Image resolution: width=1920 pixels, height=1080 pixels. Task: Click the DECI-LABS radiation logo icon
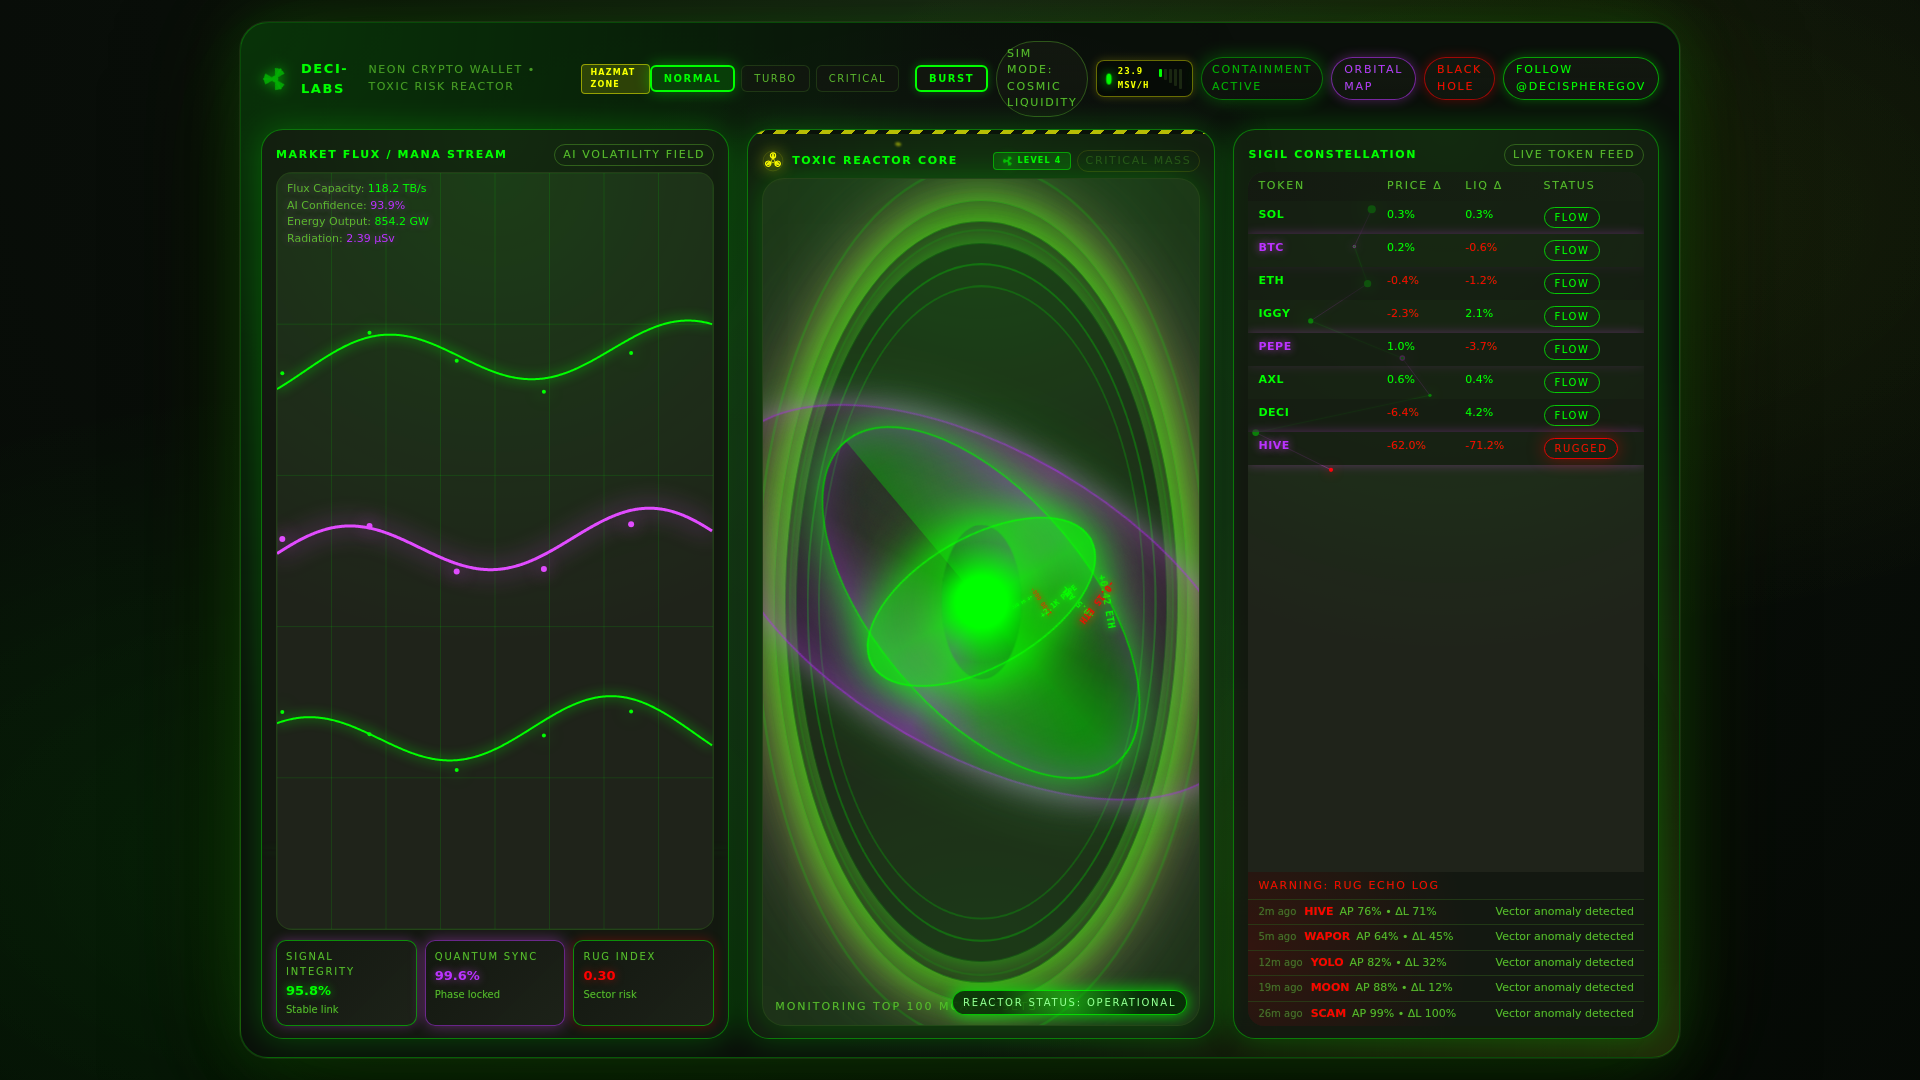click(274, 79)
